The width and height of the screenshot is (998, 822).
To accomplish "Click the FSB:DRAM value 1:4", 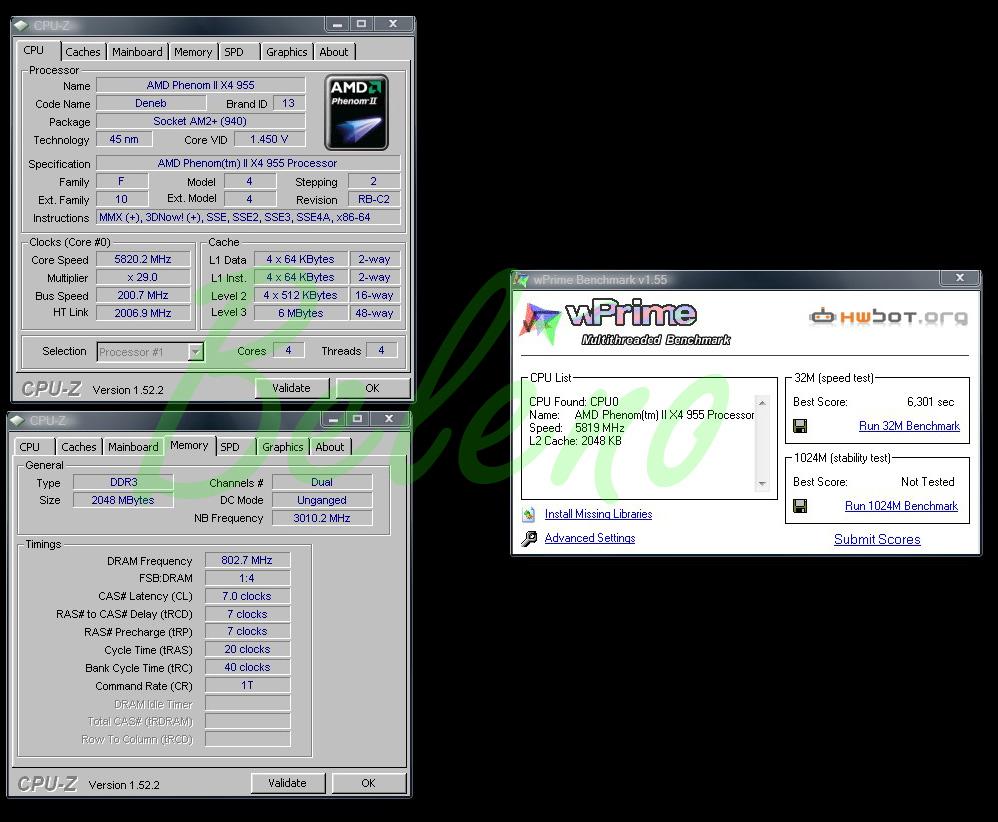I will (x=247, y=578).
